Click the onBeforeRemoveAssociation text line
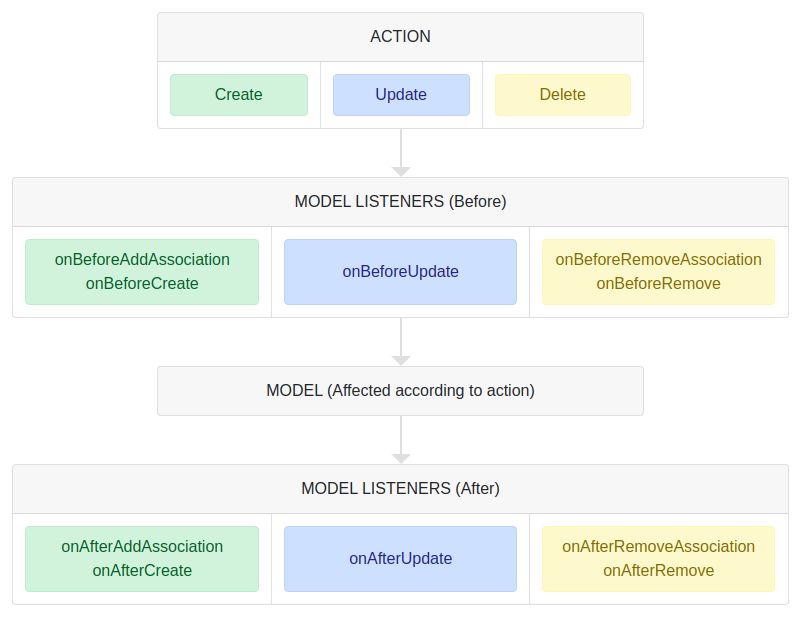802x618 pixels. [658, 259]
